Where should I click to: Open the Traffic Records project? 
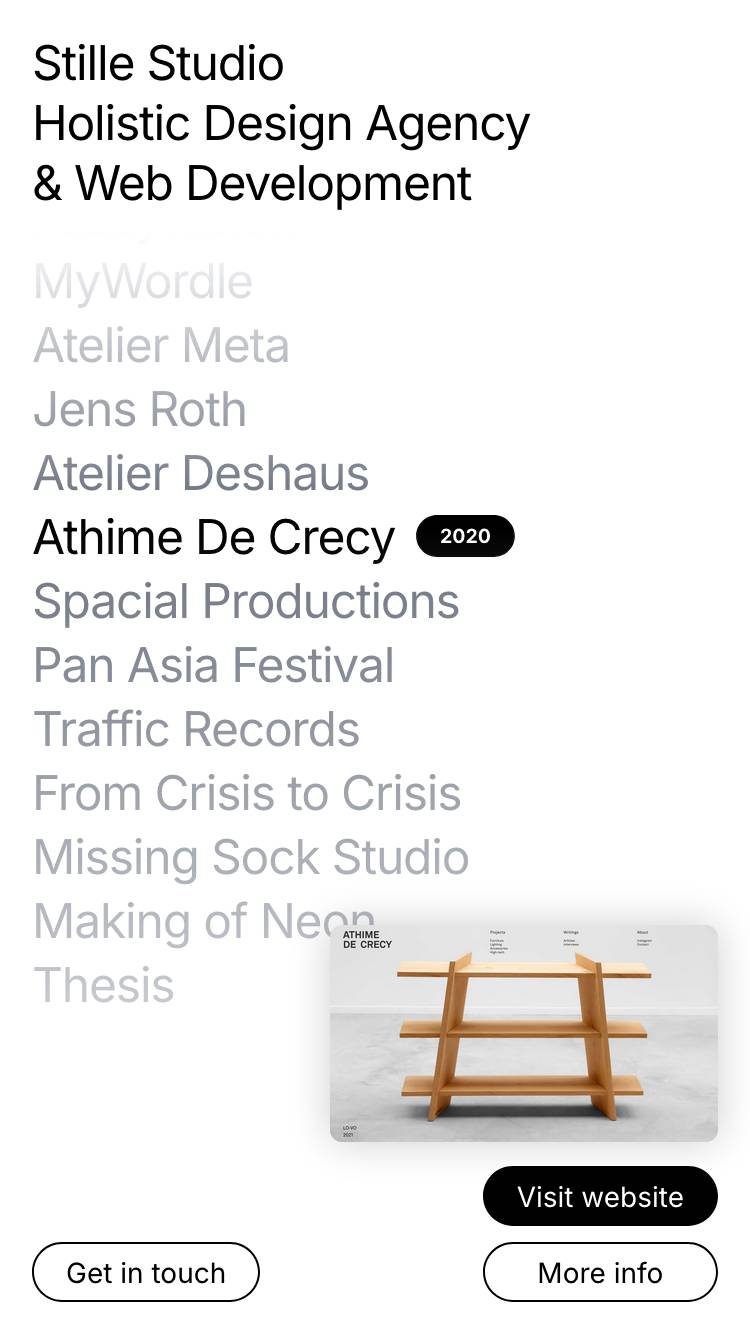(196, 730)
